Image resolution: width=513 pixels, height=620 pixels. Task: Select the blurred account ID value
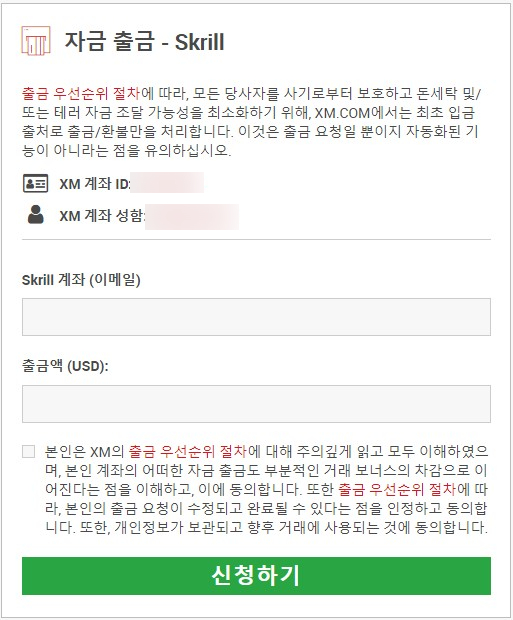coord(167,183)
